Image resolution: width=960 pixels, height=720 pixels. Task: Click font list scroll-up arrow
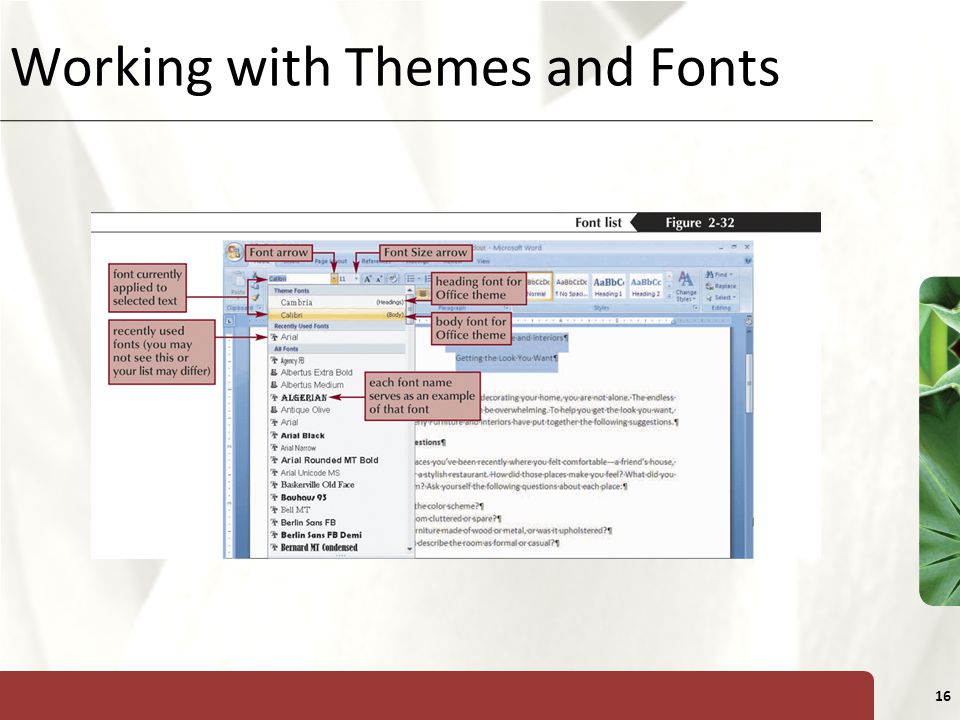click(x=410, y=290)
